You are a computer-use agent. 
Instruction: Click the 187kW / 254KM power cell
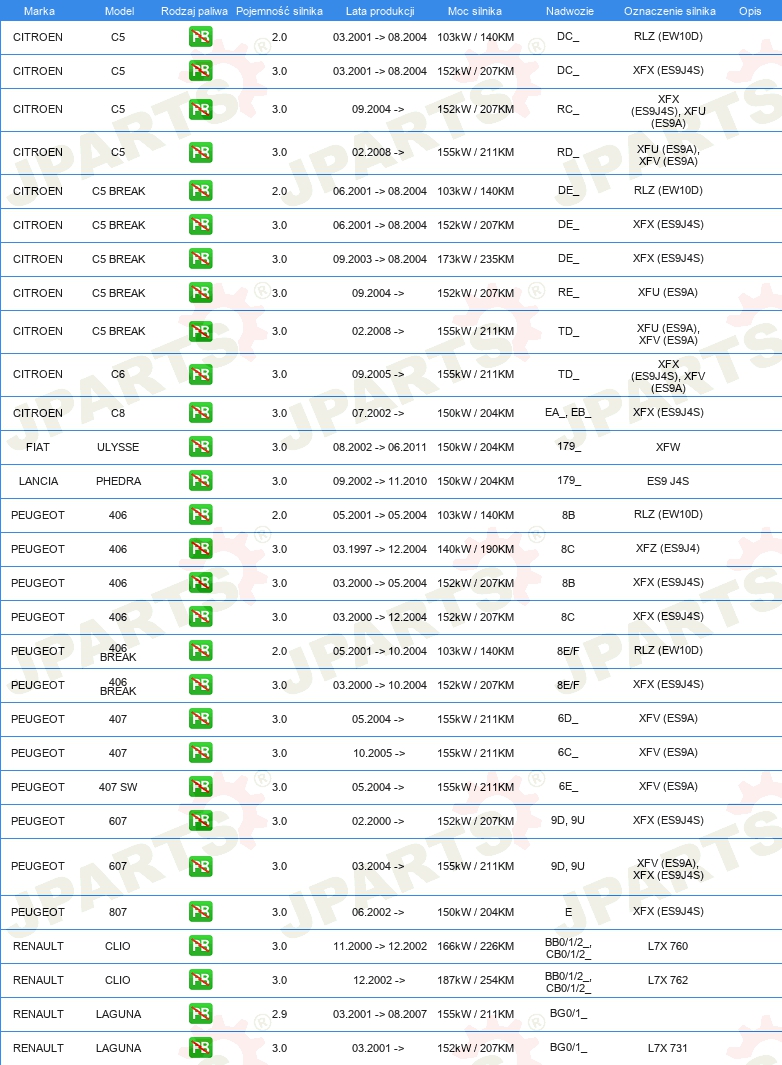tap(476, 979)
